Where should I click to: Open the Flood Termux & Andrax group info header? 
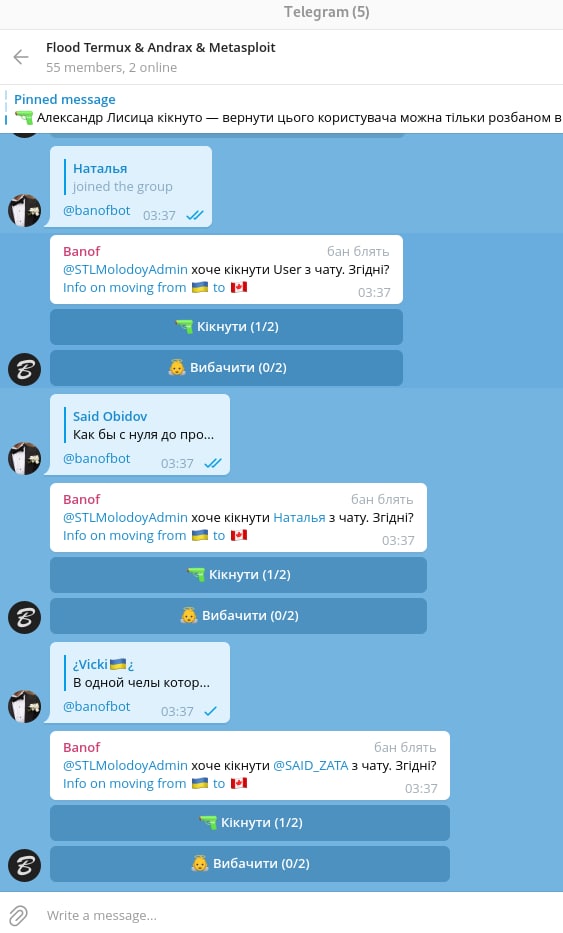[x=161, y=57]
